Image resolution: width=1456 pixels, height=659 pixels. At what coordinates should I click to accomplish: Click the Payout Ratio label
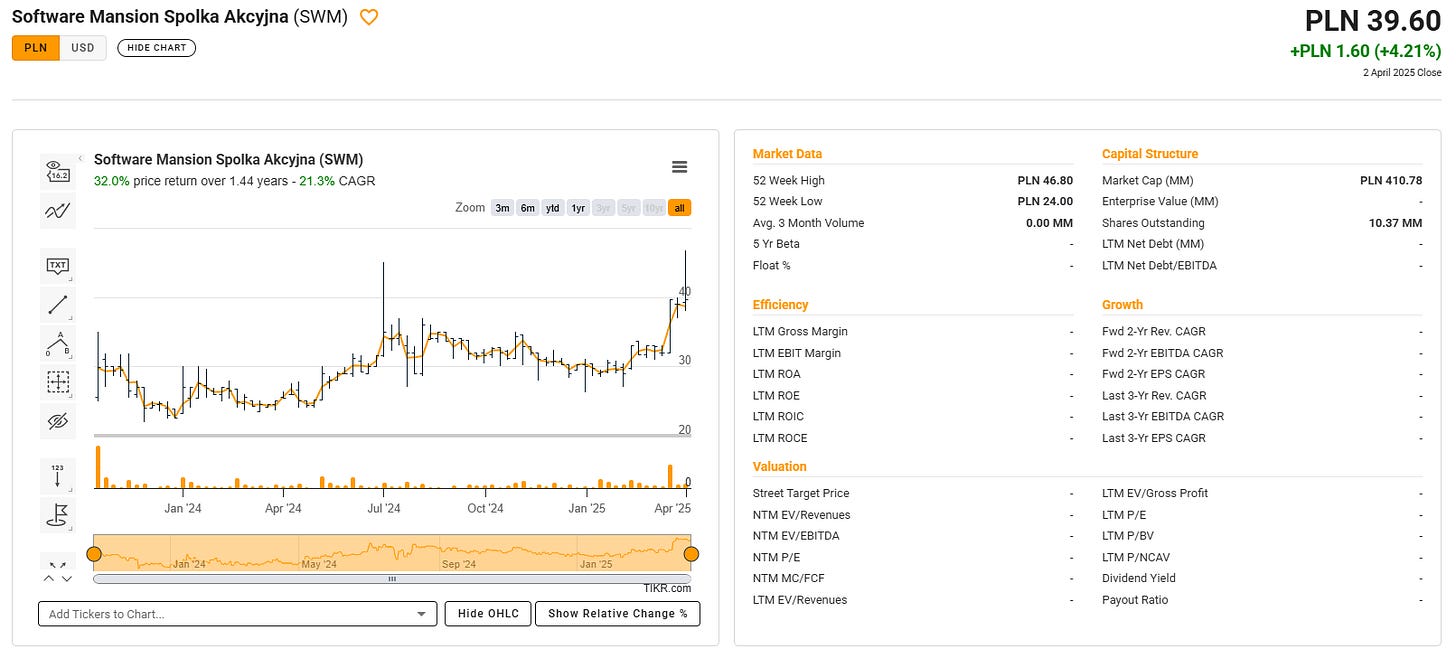(1135, 600)
